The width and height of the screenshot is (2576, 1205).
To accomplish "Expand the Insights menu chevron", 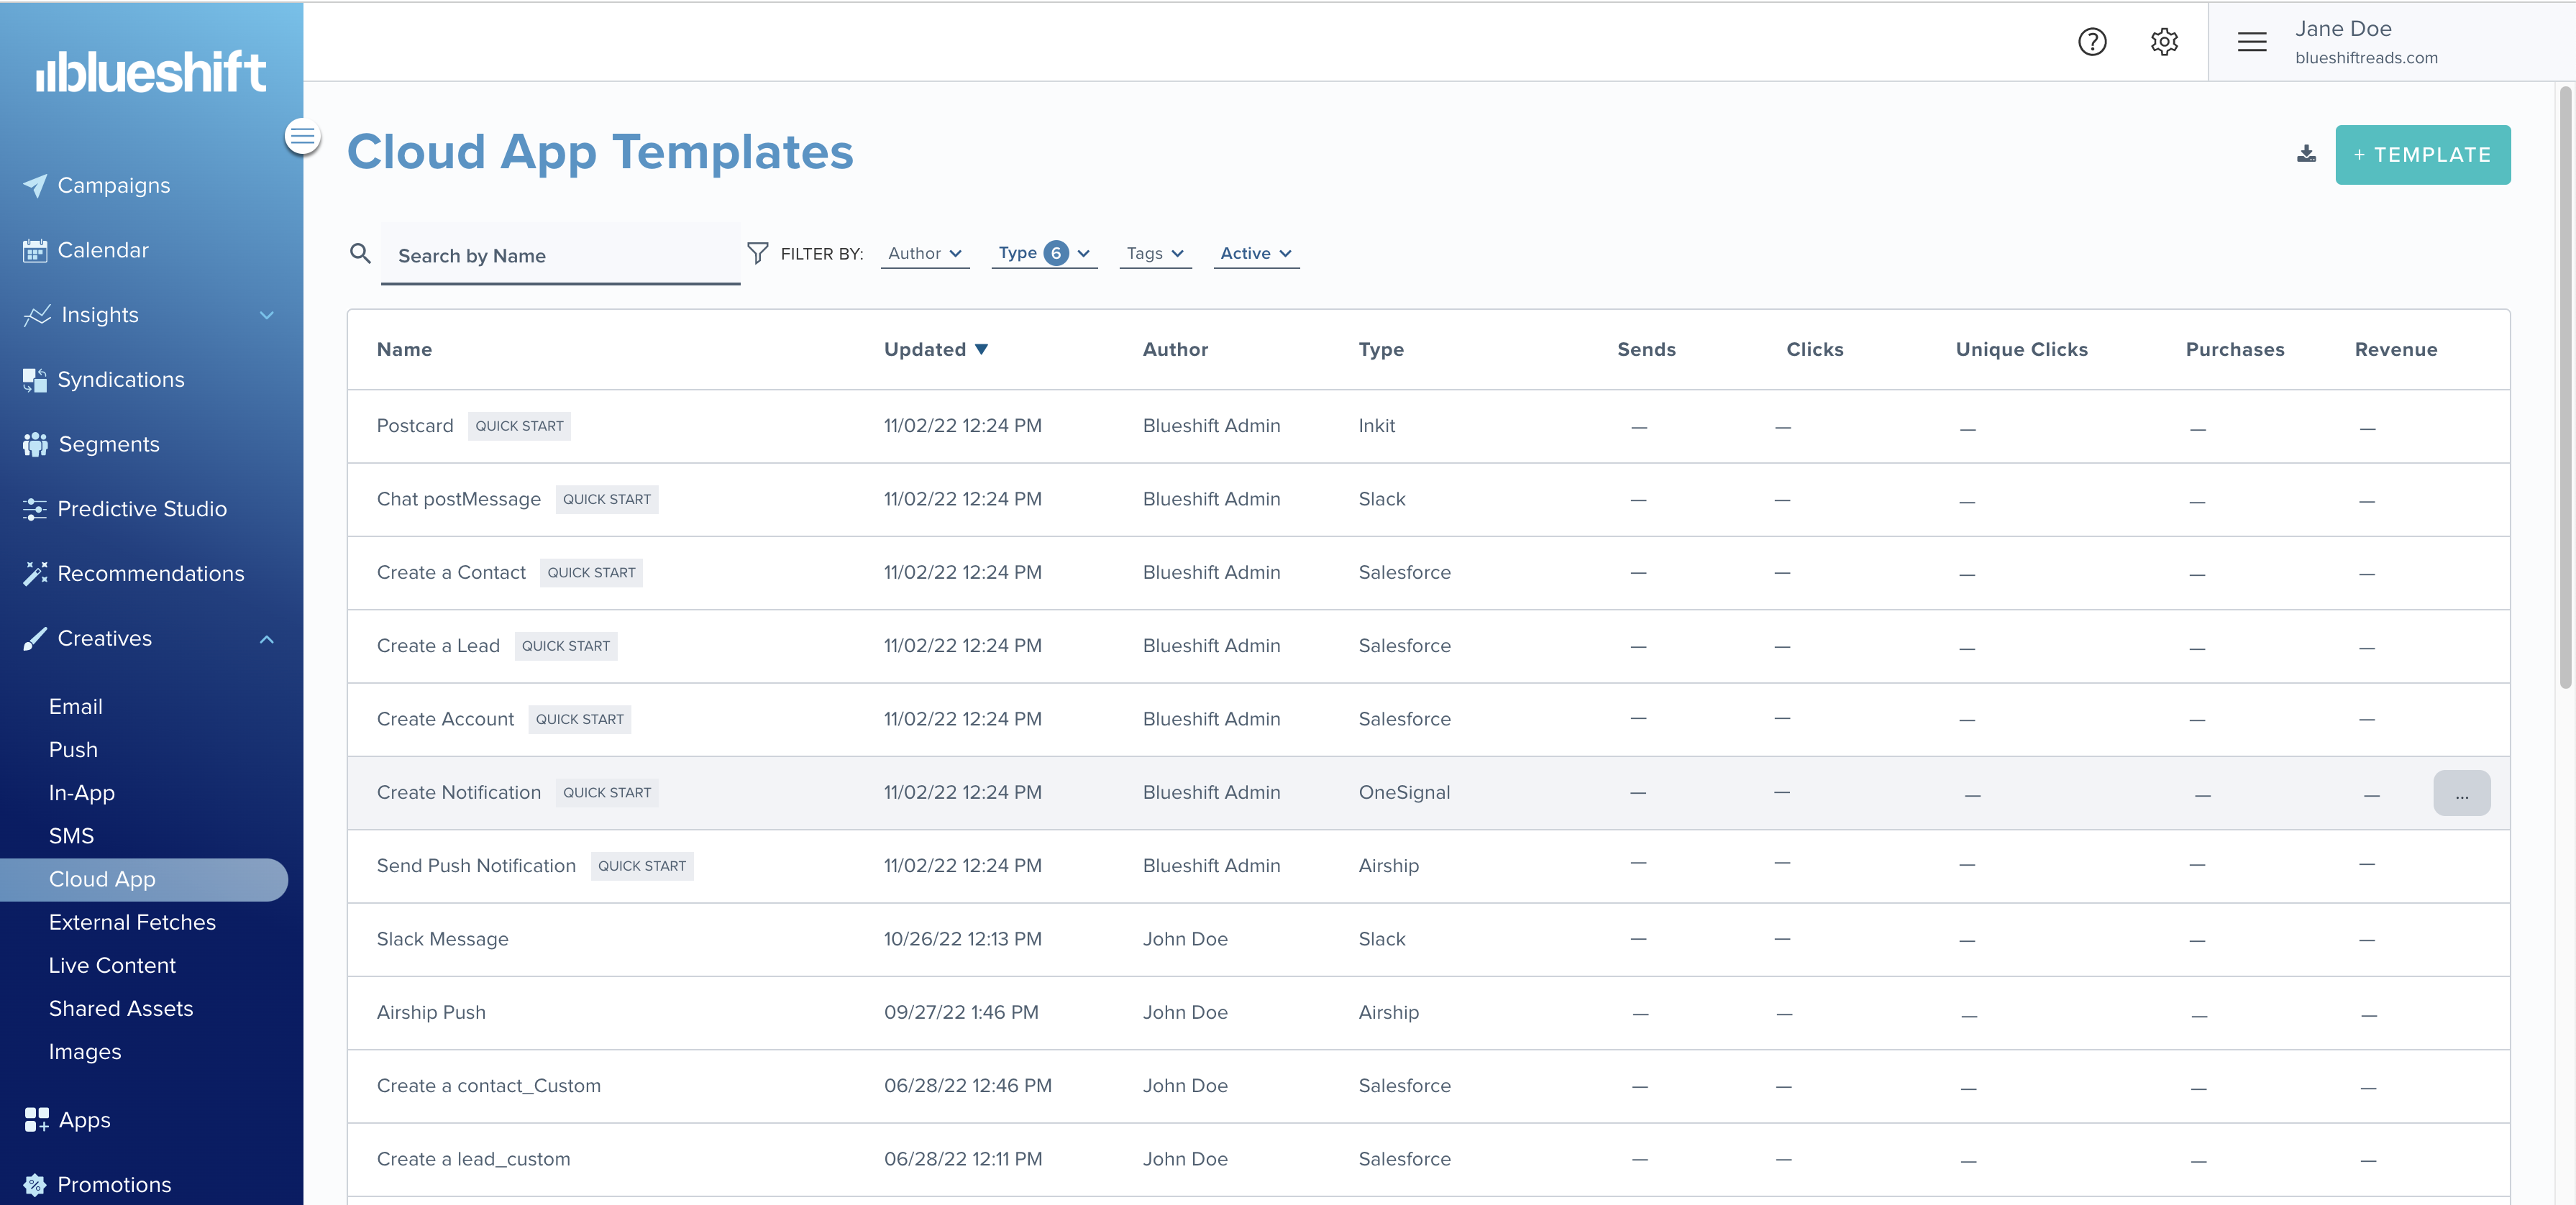I will coord(267,315).
